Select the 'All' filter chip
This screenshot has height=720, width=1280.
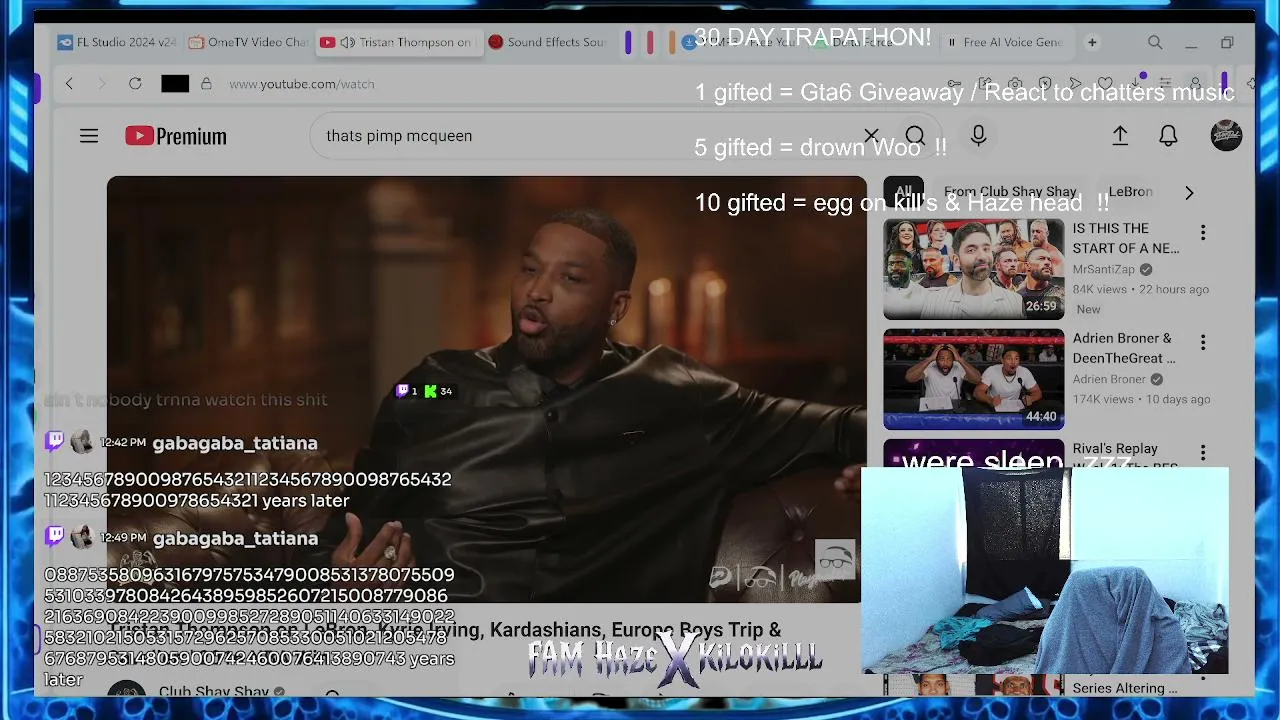[904, 191]
